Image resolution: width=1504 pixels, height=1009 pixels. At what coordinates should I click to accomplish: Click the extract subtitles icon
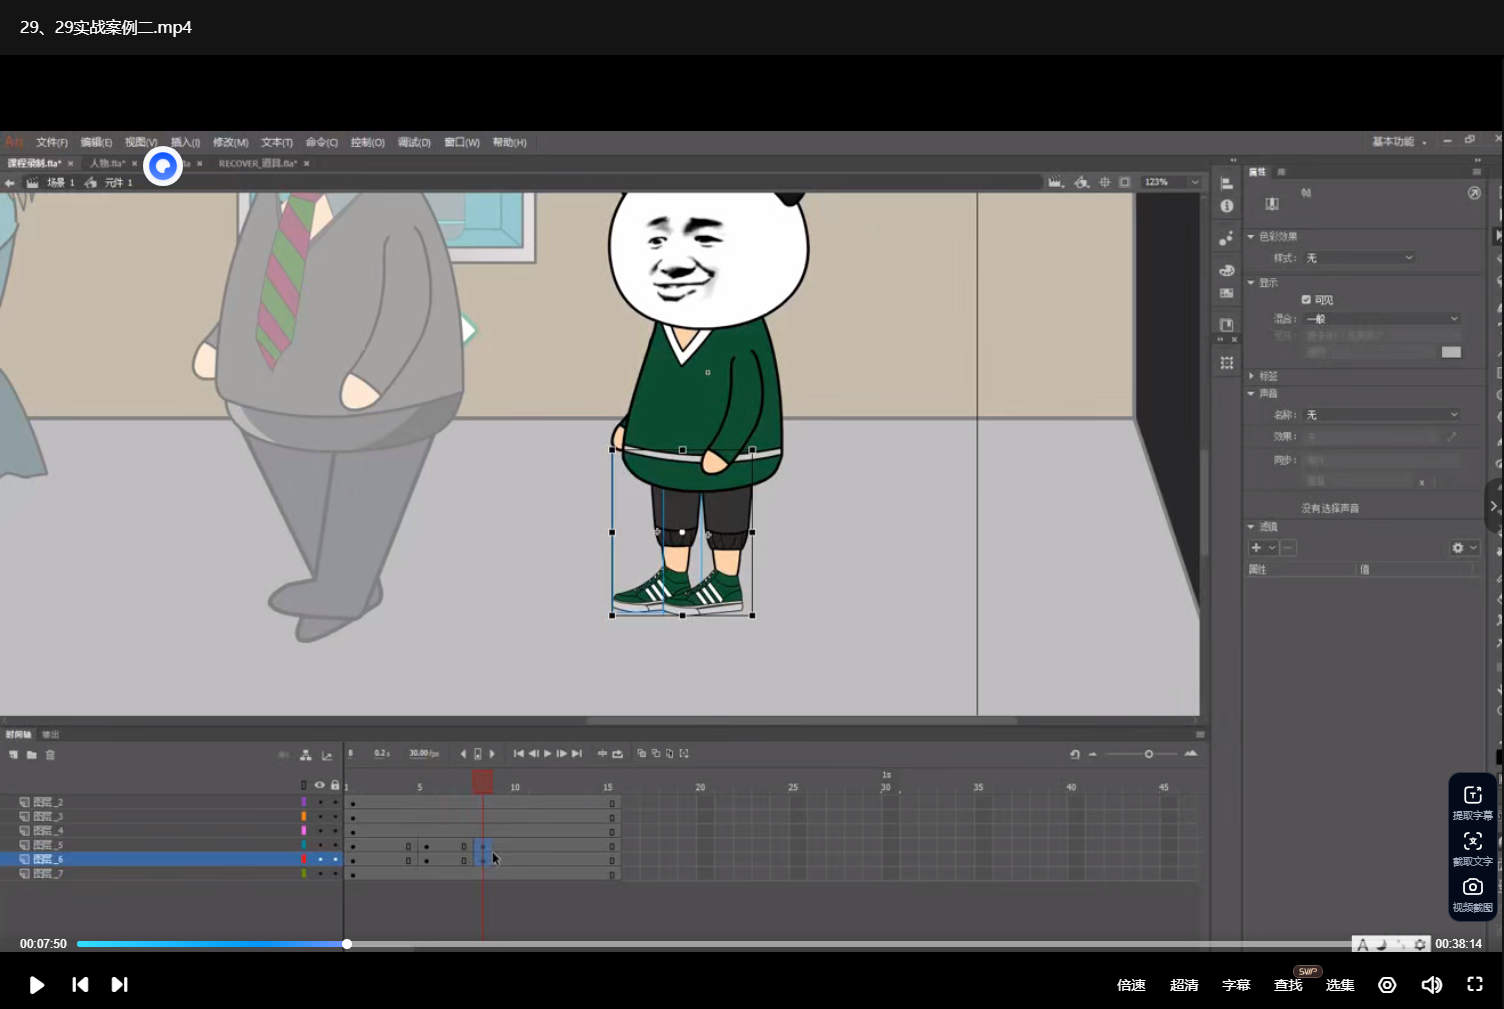(x=1472, y=795)
